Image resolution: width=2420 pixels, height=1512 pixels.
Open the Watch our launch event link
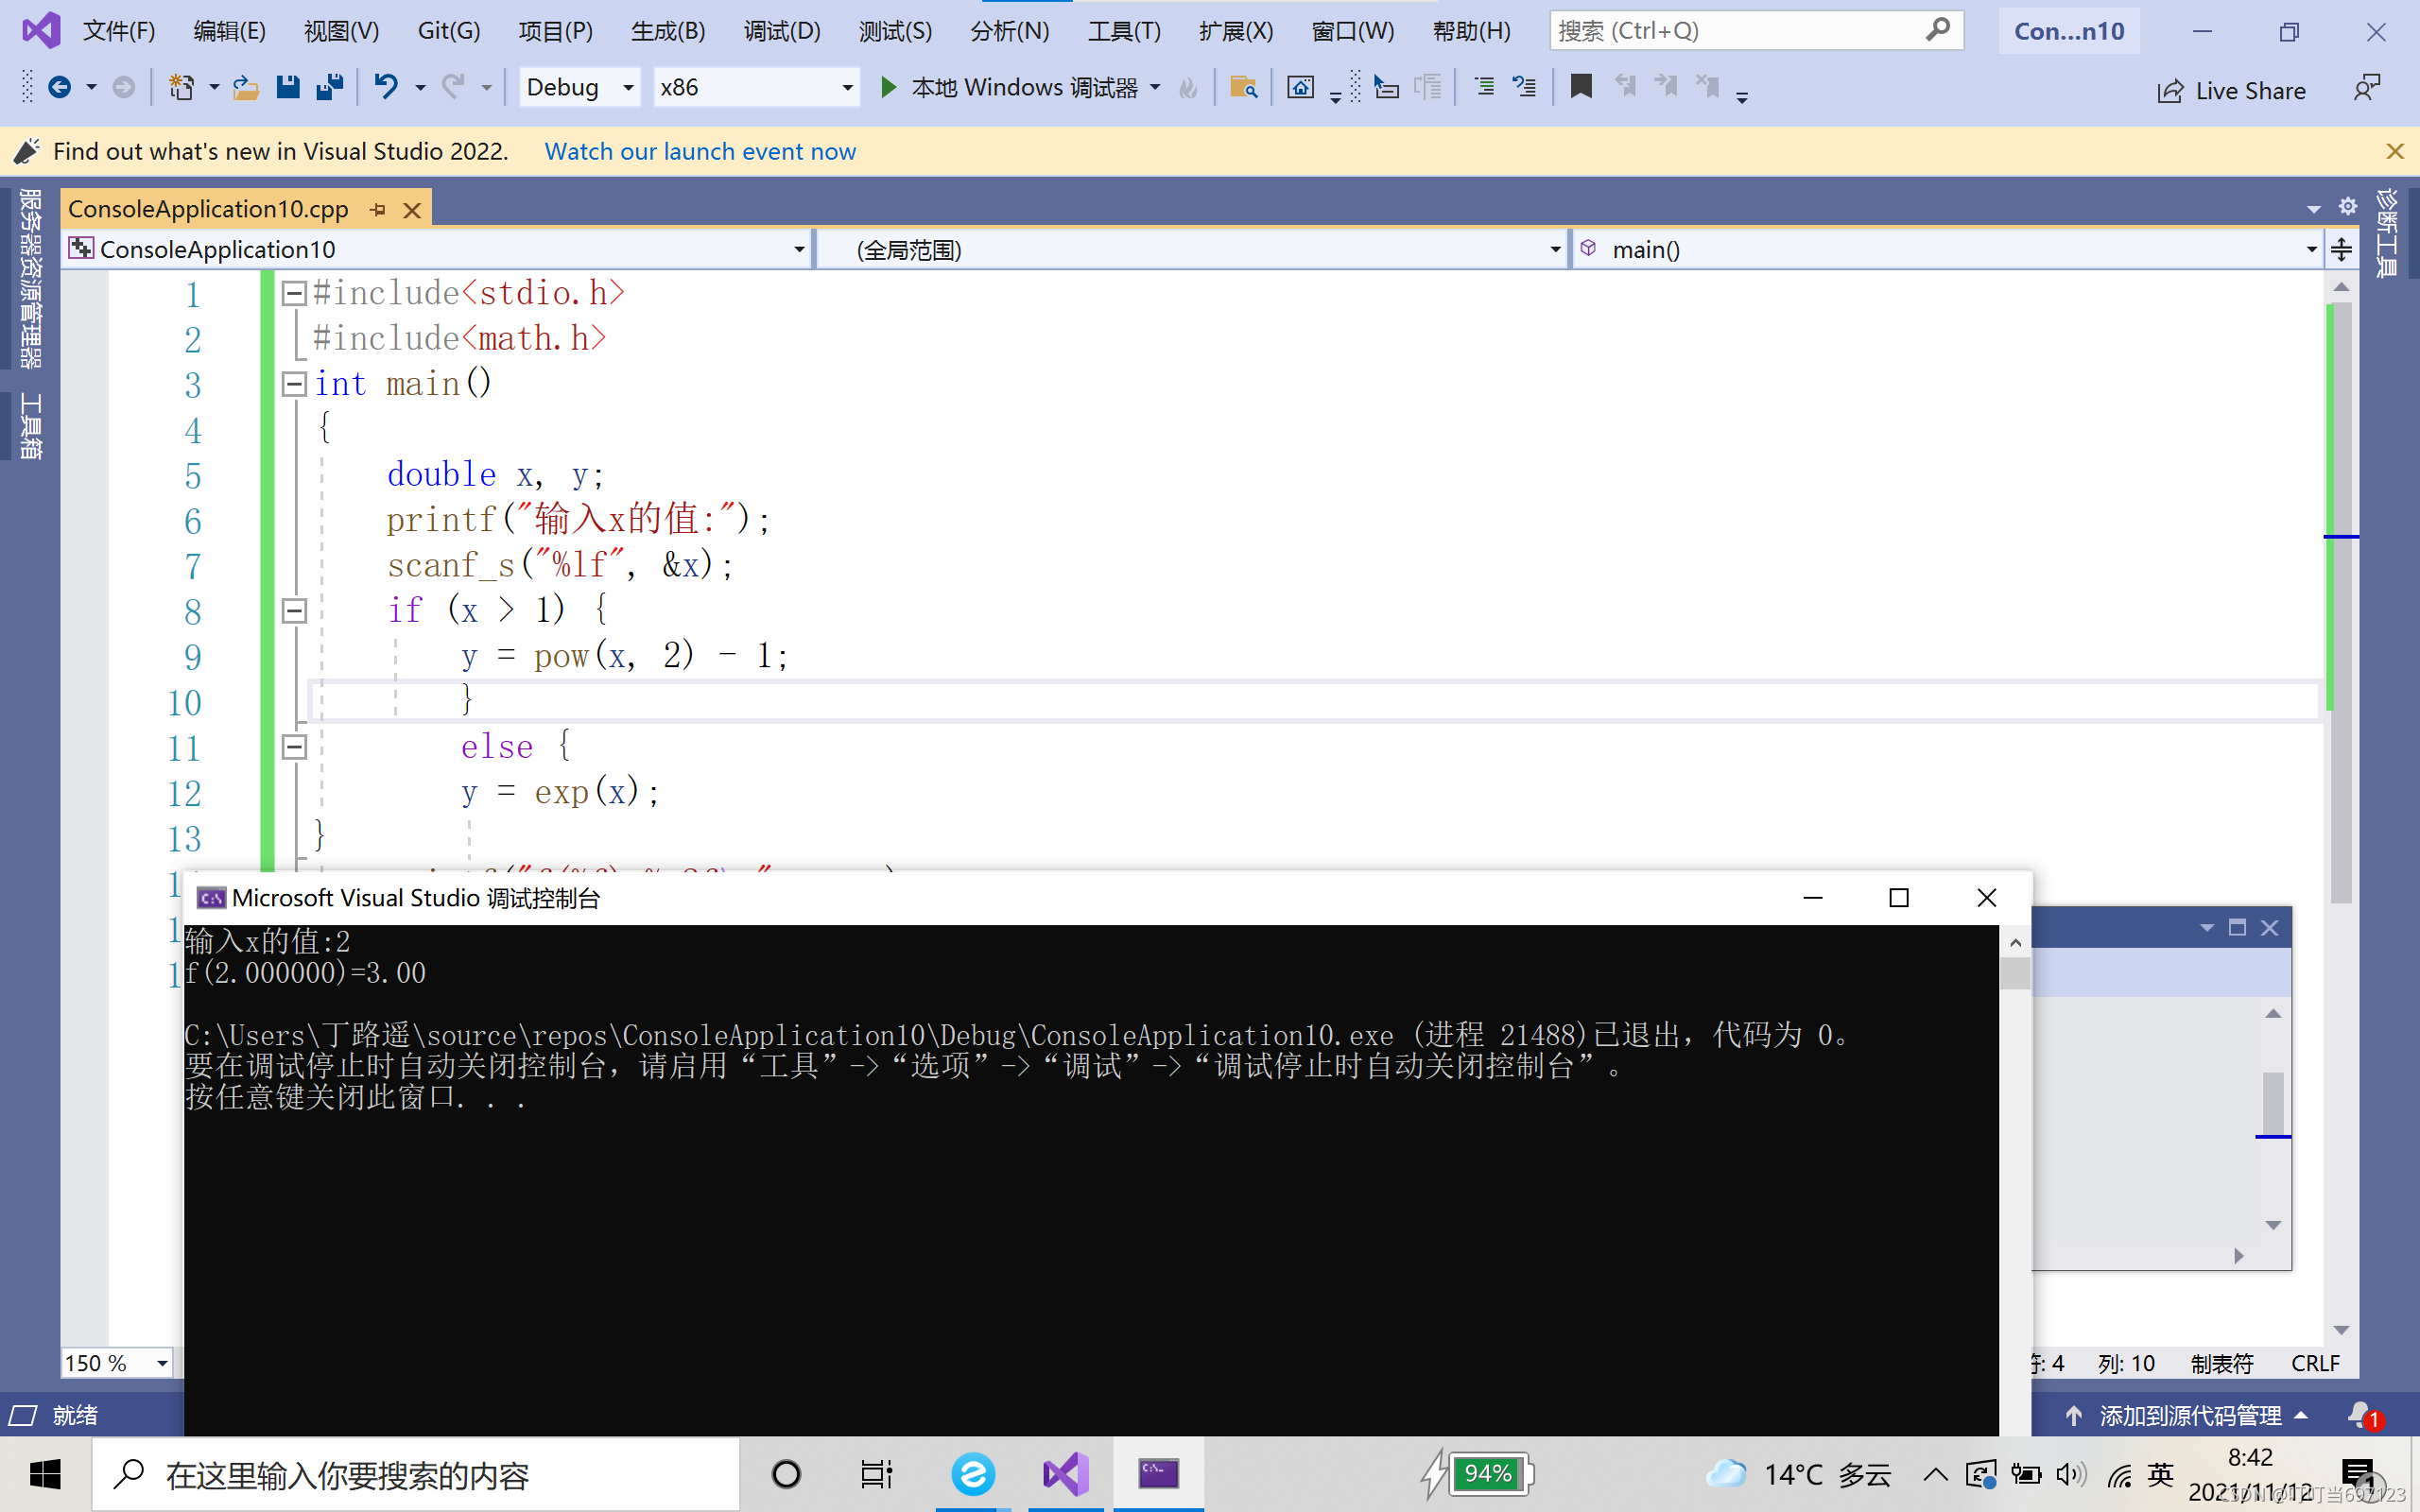point(700,151)
